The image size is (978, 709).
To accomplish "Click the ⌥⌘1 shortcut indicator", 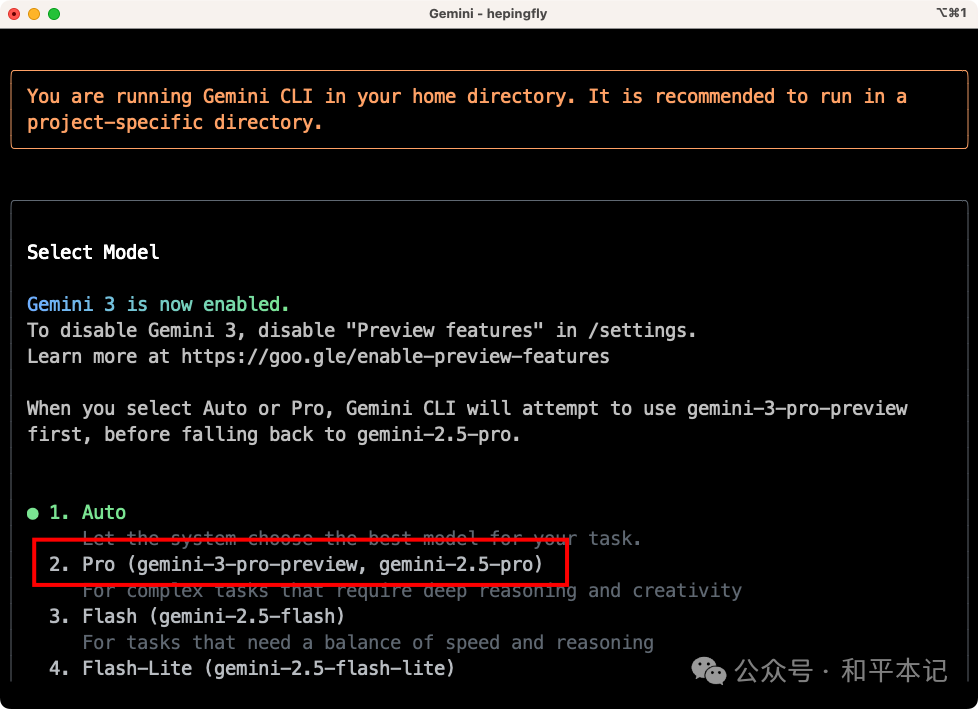I will coord(950,14).
